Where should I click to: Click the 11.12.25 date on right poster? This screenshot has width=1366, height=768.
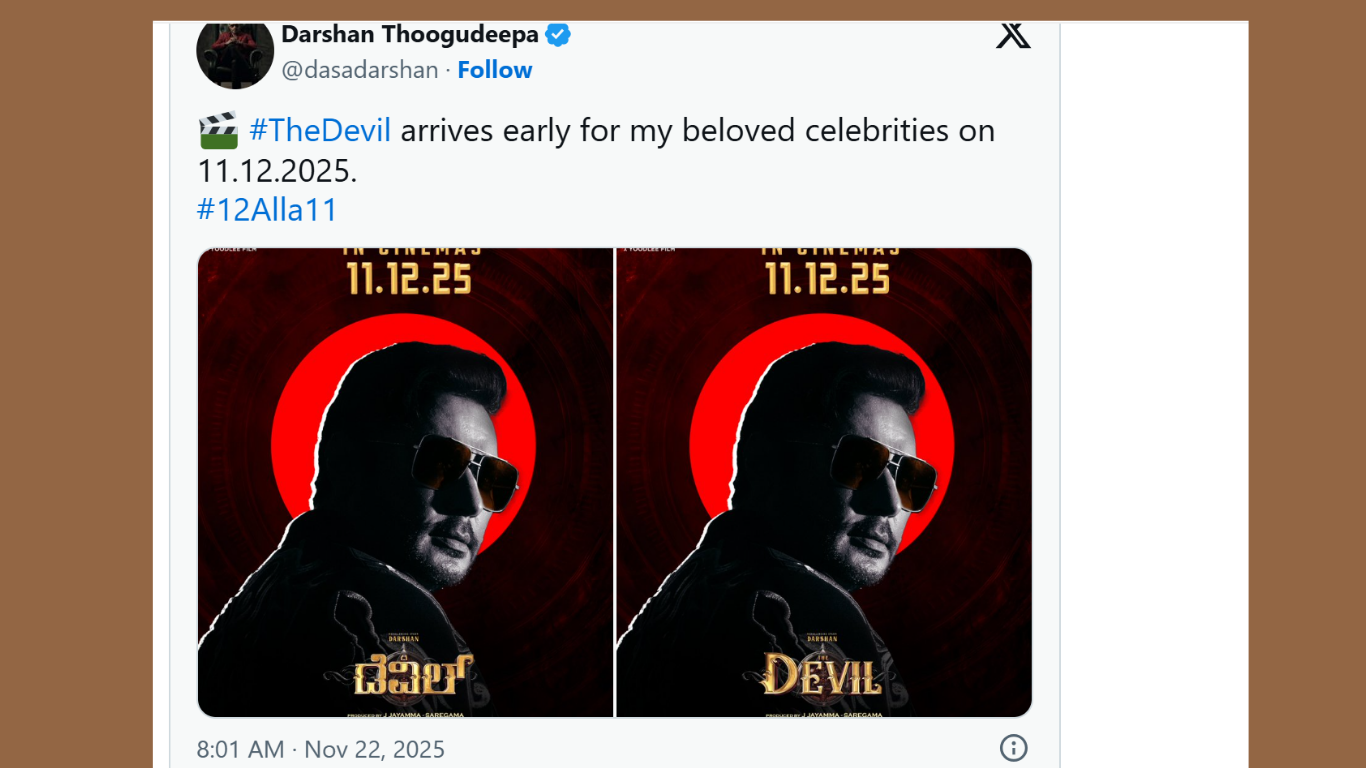[x=827, y=279]
